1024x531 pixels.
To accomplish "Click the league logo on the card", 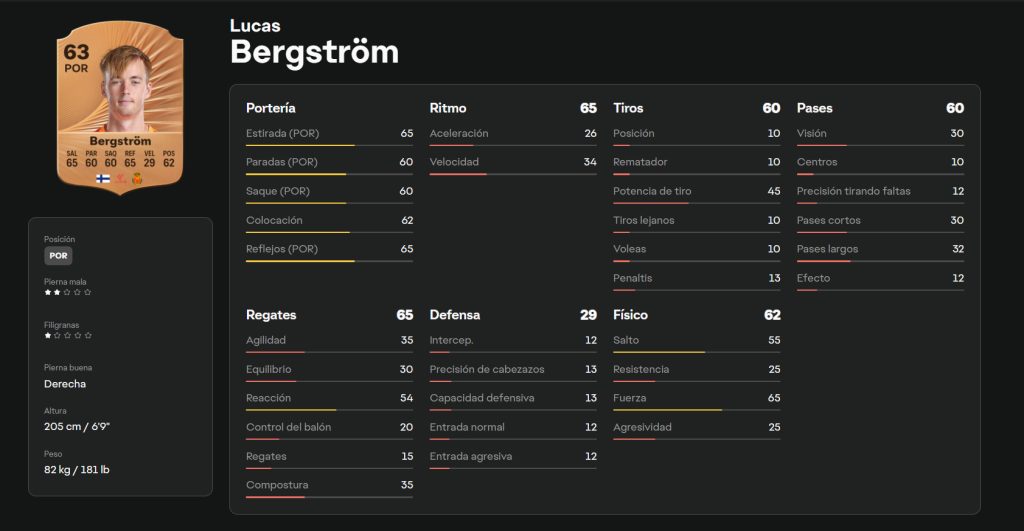I will (120, 178).
